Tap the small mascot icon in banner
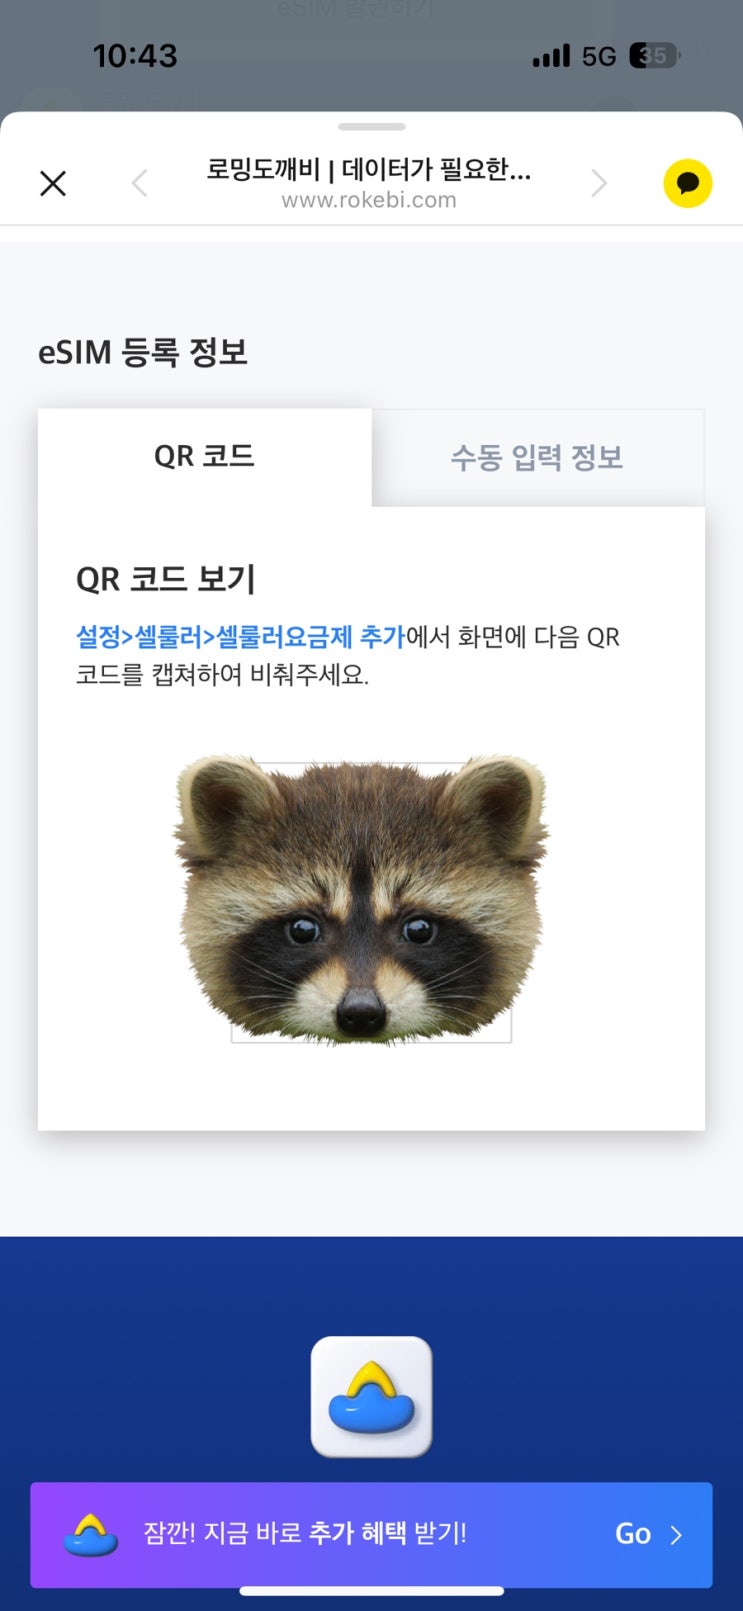The width and height of the screenshot is (743, 1611). click(91, 1535)
